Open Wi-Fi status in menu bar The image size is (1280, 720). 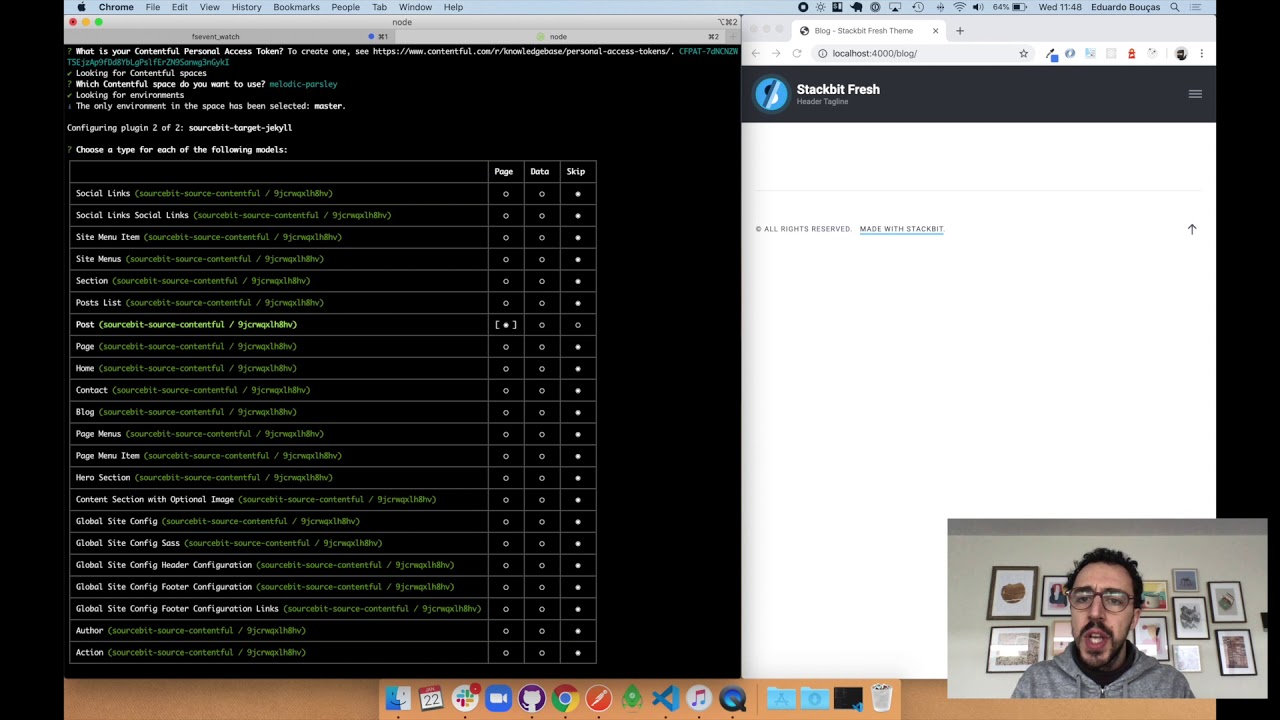click(x=959, y=7)
